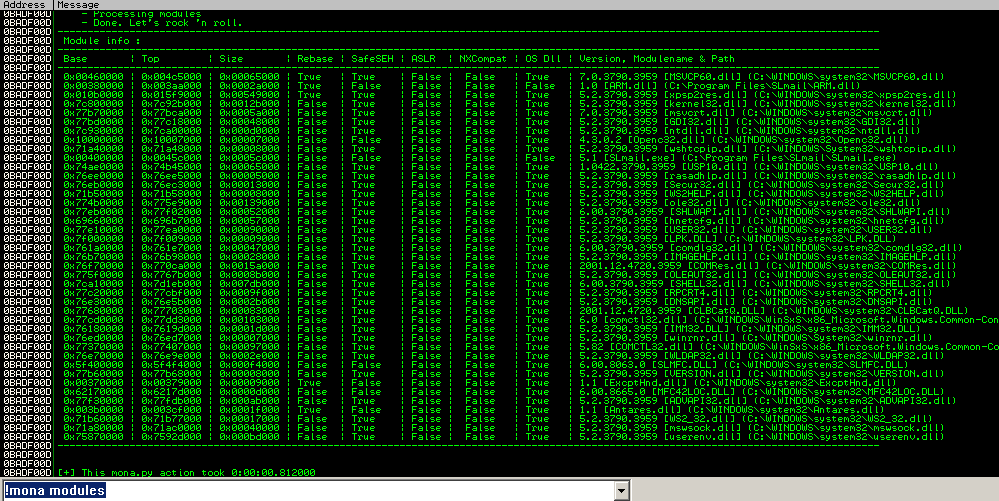Click the 'SafeSEH' column label in log
This screenshot has height=501, width=999.
(372, 59)
